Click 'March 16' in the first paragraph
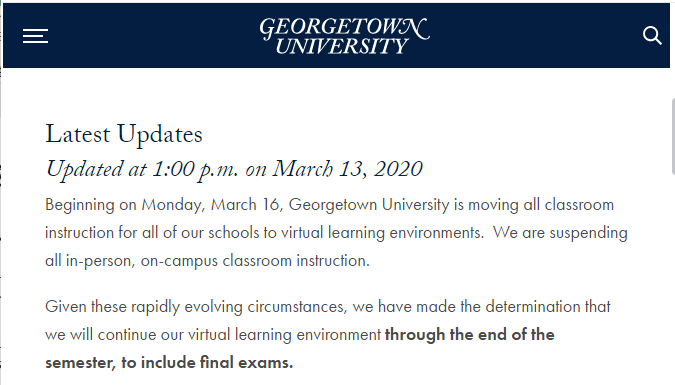This screenshot has height=385, width=675. click(x=245, y=205)
